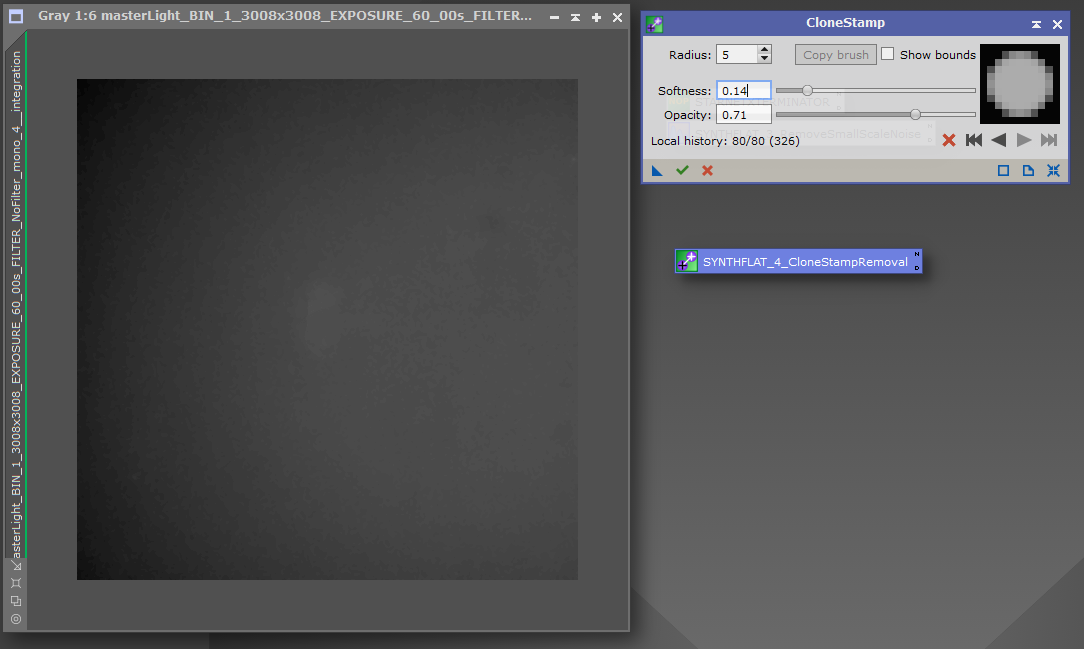The height and width of the screenshot is (649, 1084).
Task: Click the Softness slider handle
Action: 807,91
